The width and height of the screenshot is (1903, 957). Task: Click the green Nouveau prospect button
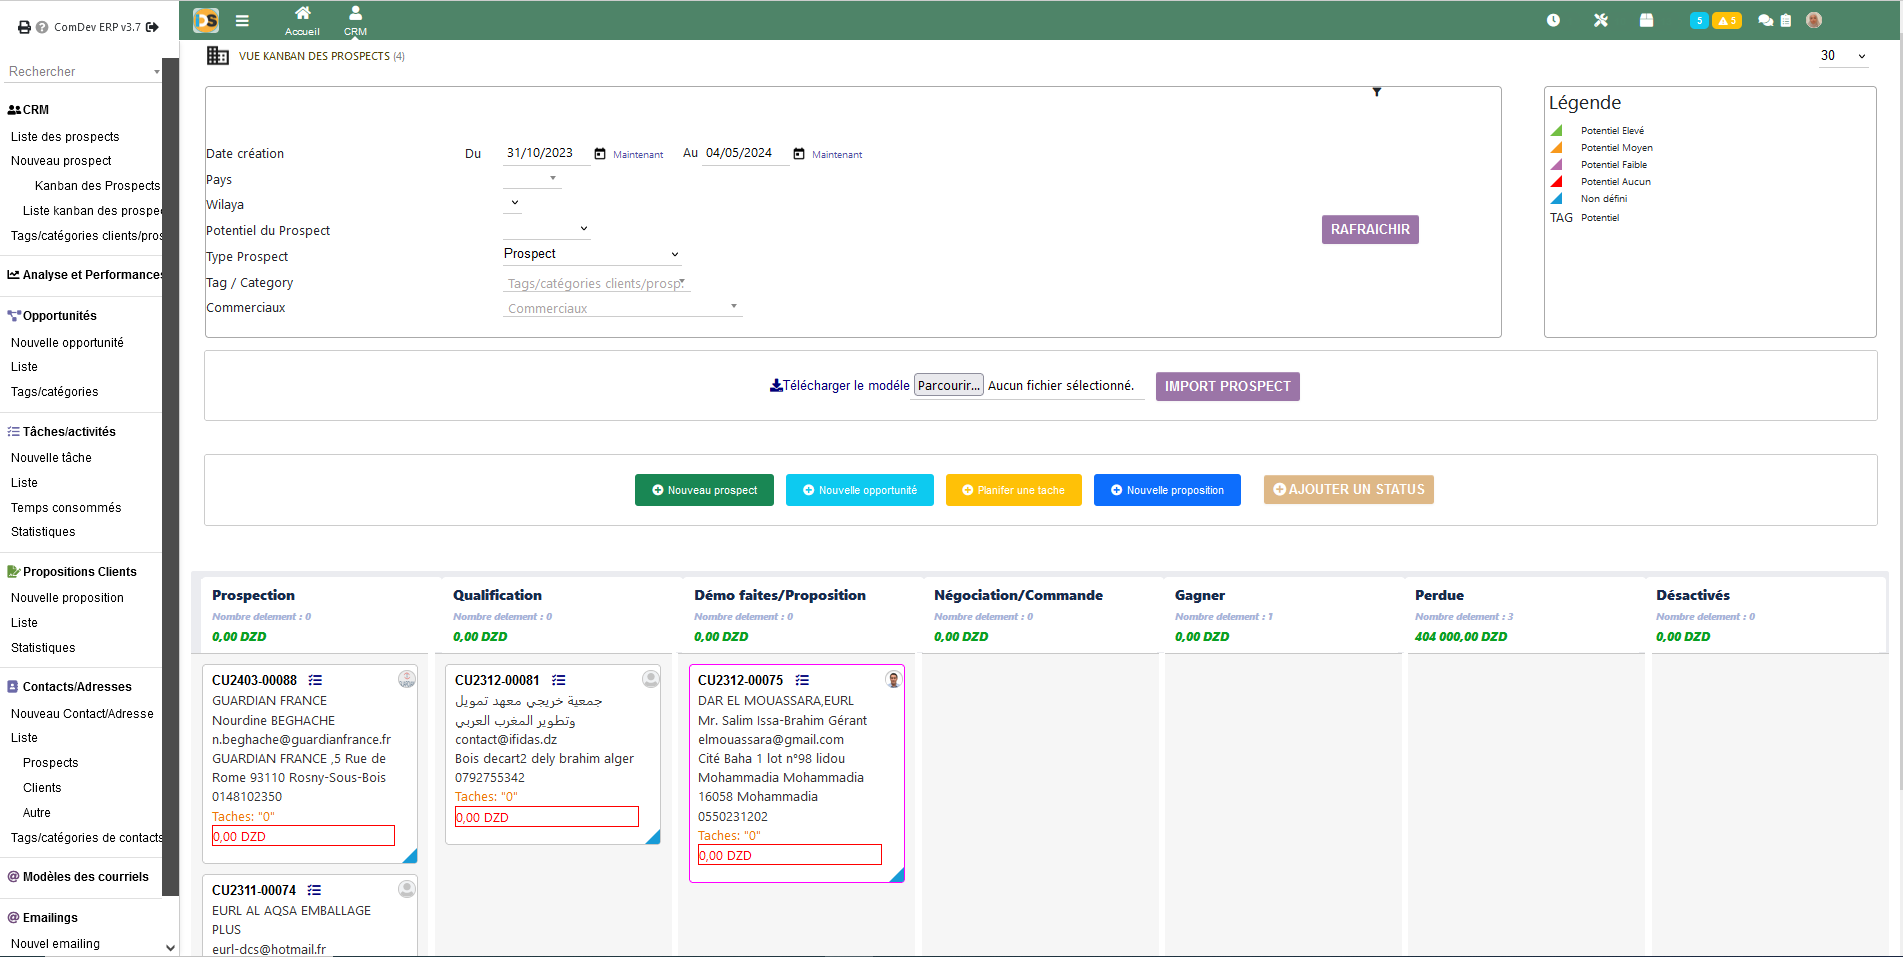point(704,490)
